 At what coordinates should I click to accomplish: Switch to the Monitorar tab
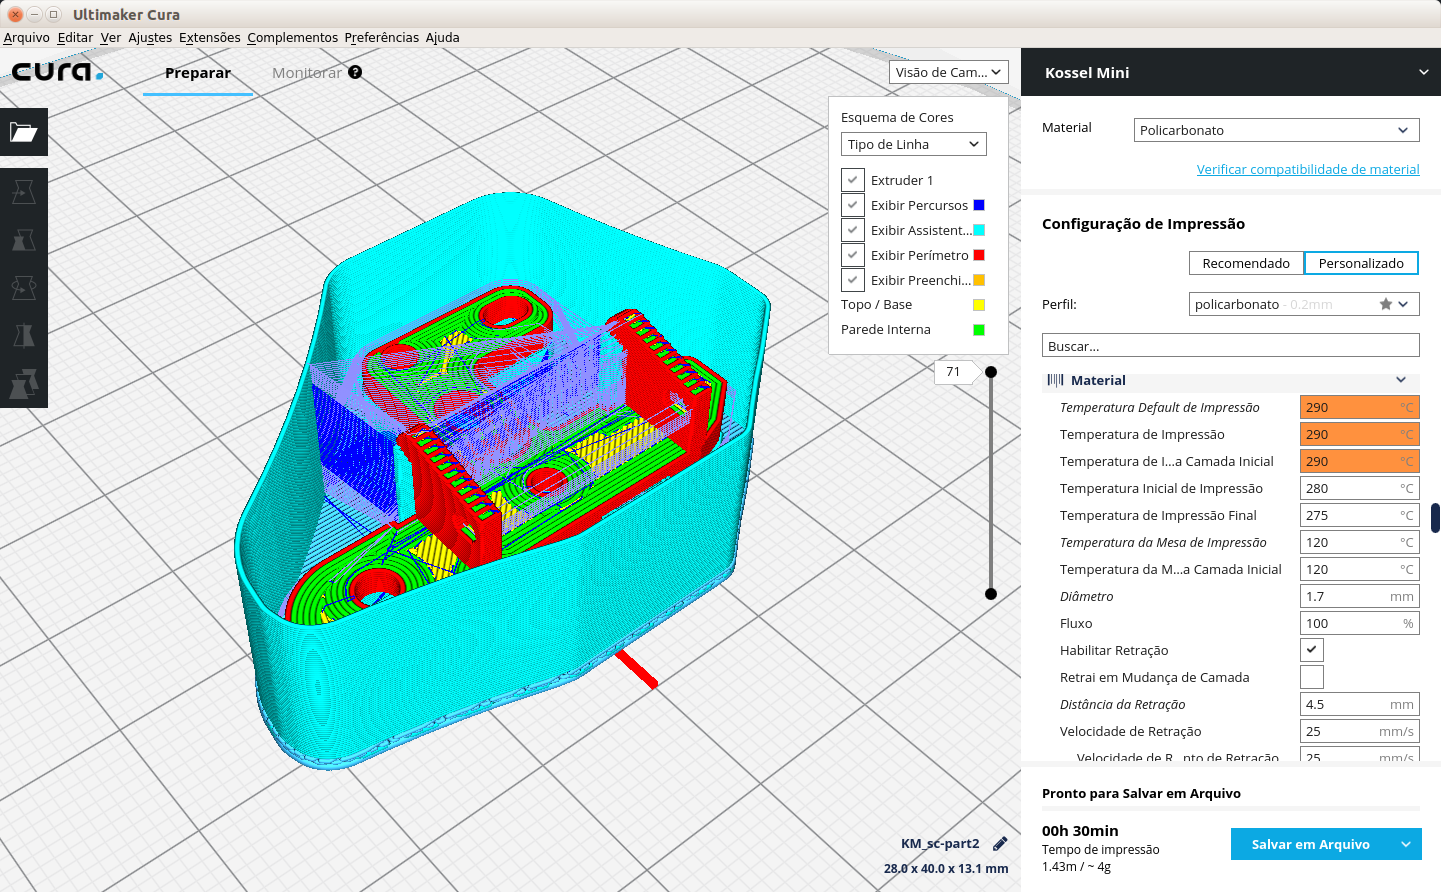click(x=307, y=73)
